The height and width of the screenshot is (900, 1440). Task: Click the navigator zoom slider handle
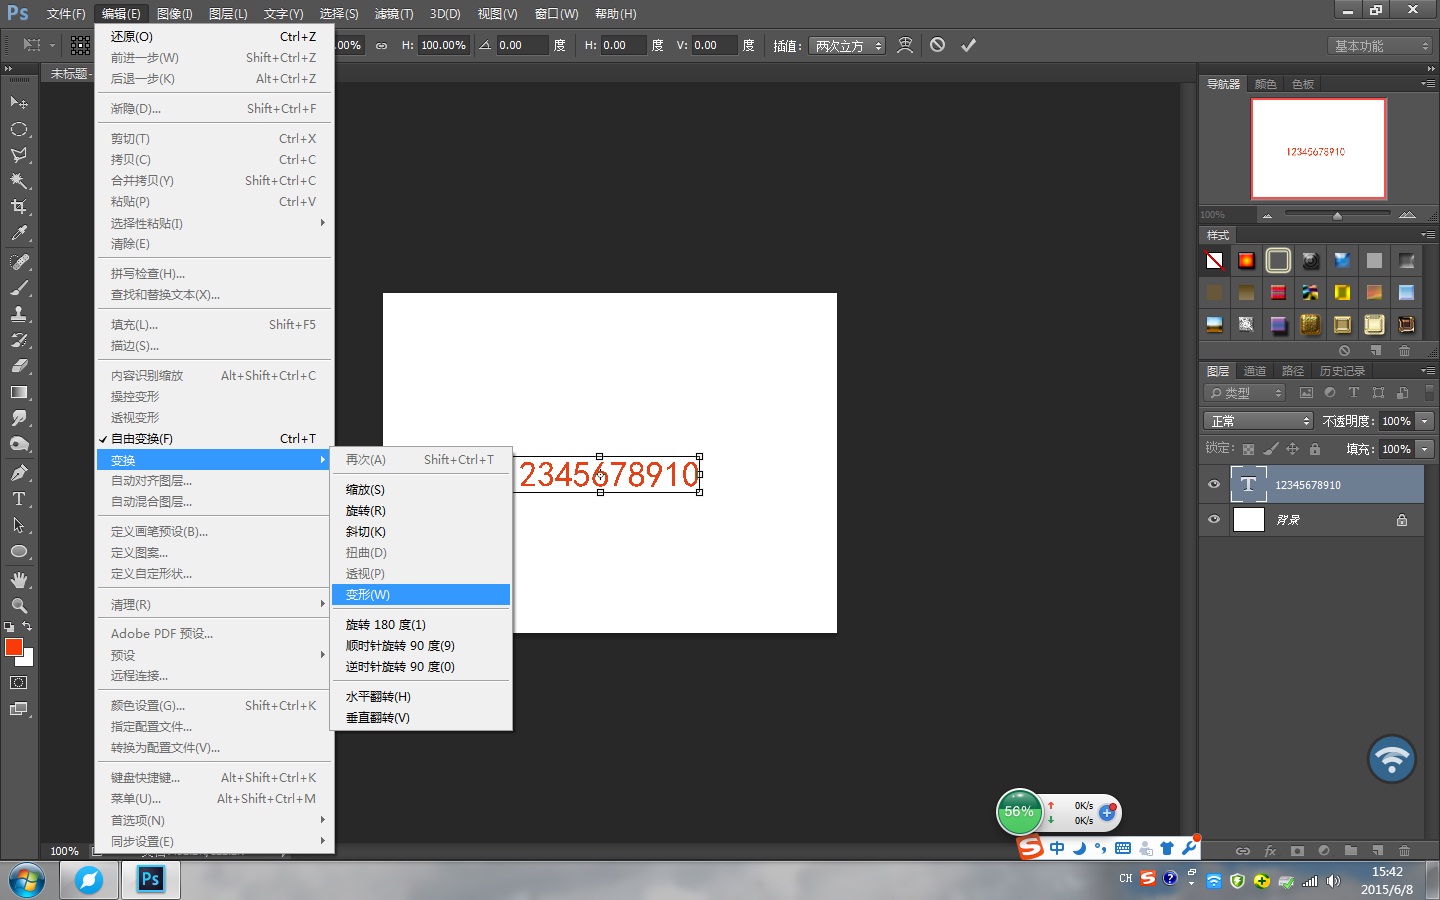tap(1337, 215)
